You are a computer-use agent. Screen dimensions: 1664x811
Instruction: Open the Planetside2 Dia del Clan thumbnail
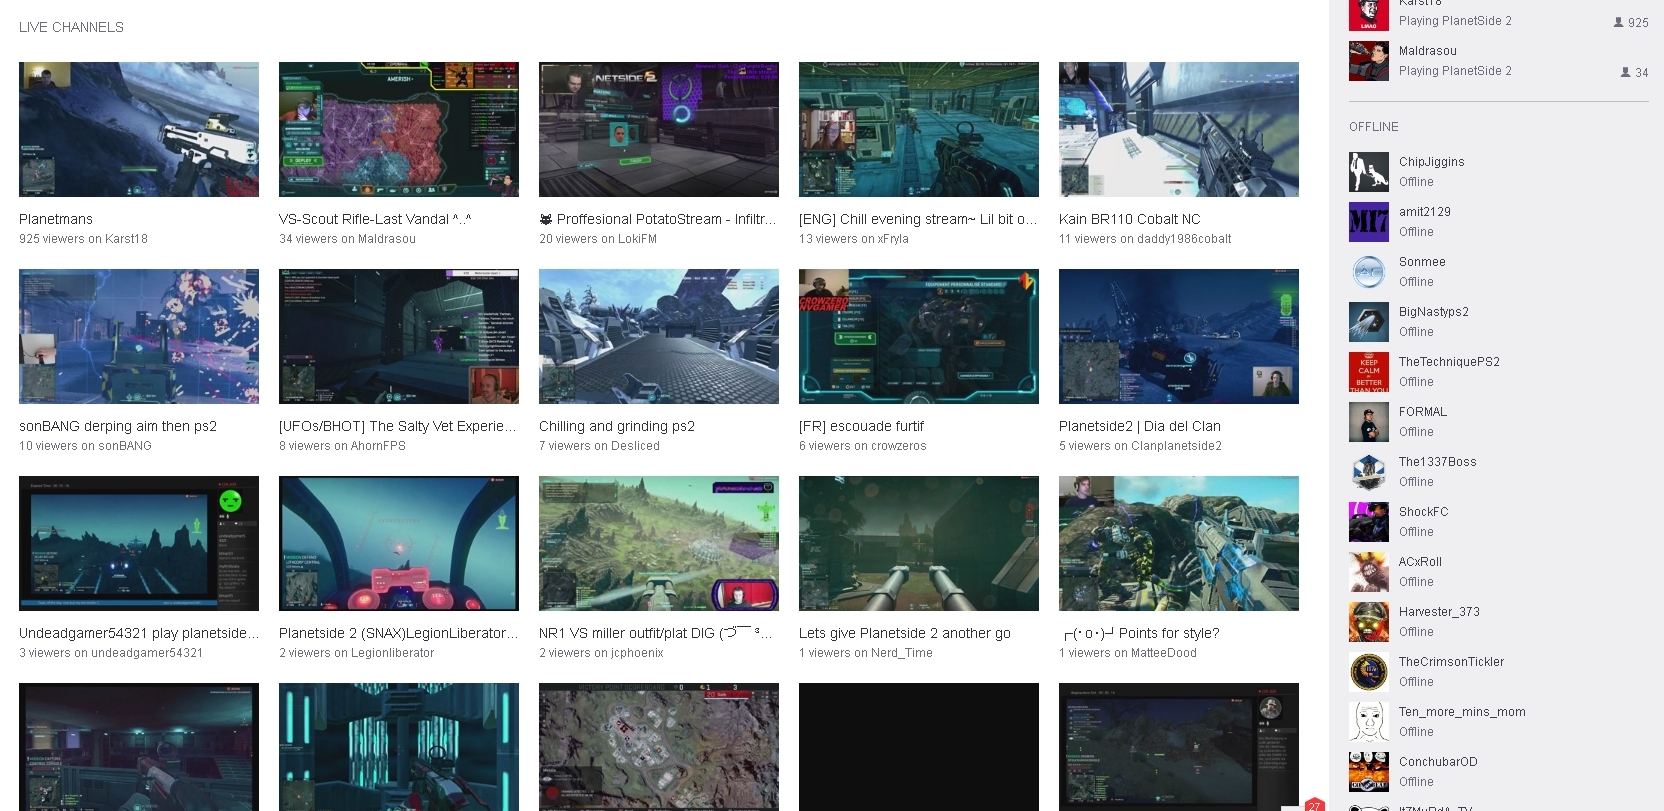click(1179, 336)
